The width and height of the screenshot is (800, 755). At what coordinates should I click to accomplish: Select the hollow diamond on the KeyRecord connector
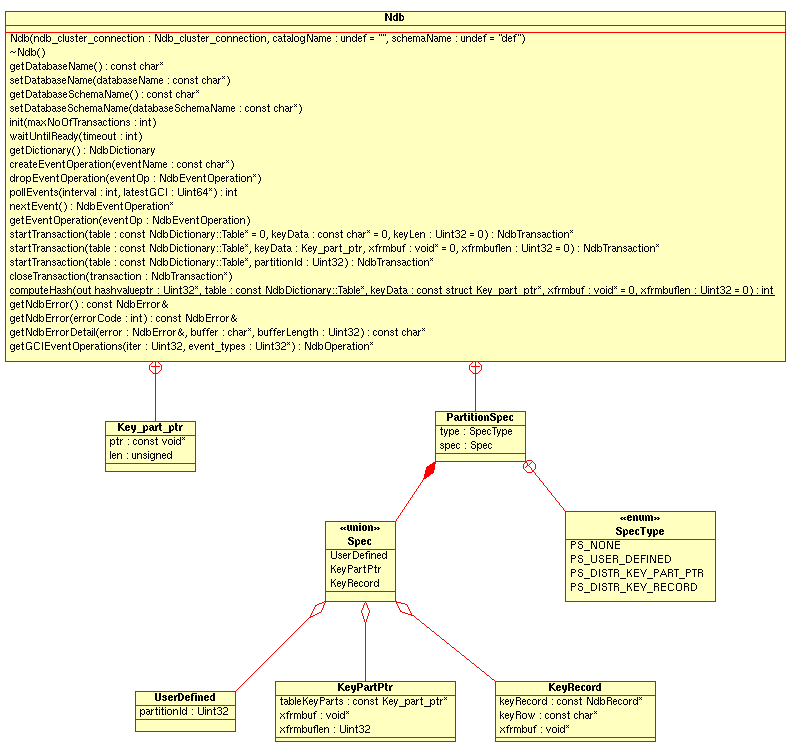404,608
